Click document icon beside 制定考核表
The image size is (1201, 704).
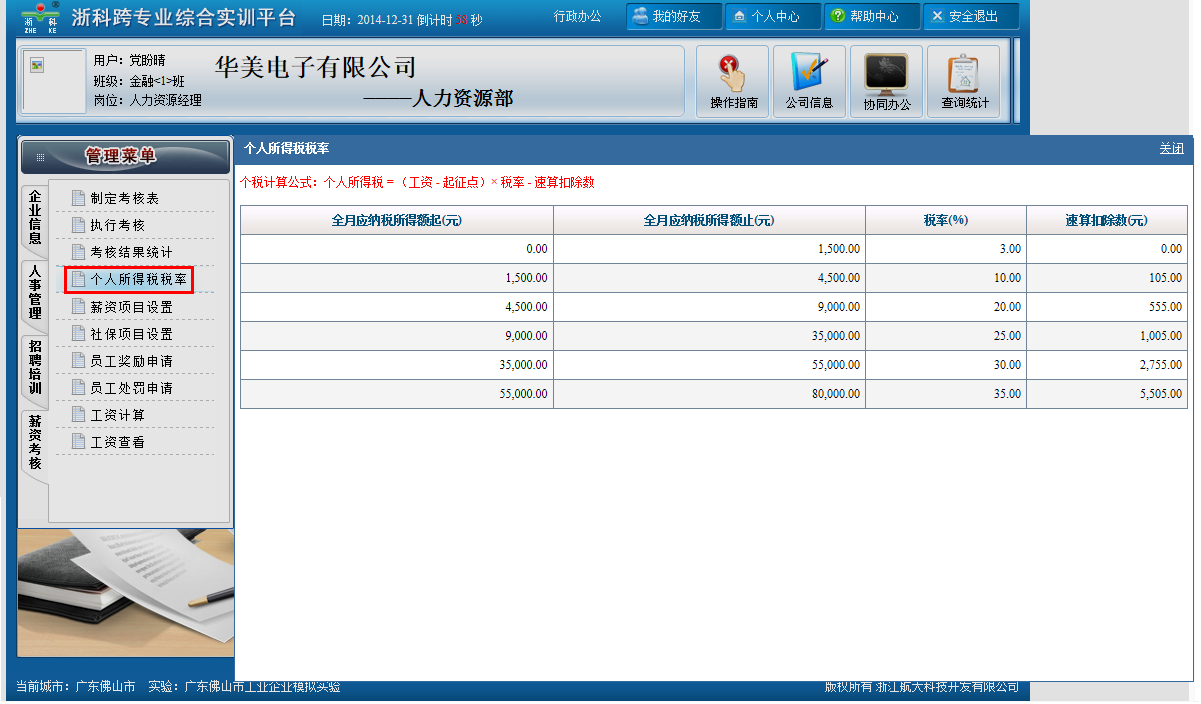click(78, 198)
